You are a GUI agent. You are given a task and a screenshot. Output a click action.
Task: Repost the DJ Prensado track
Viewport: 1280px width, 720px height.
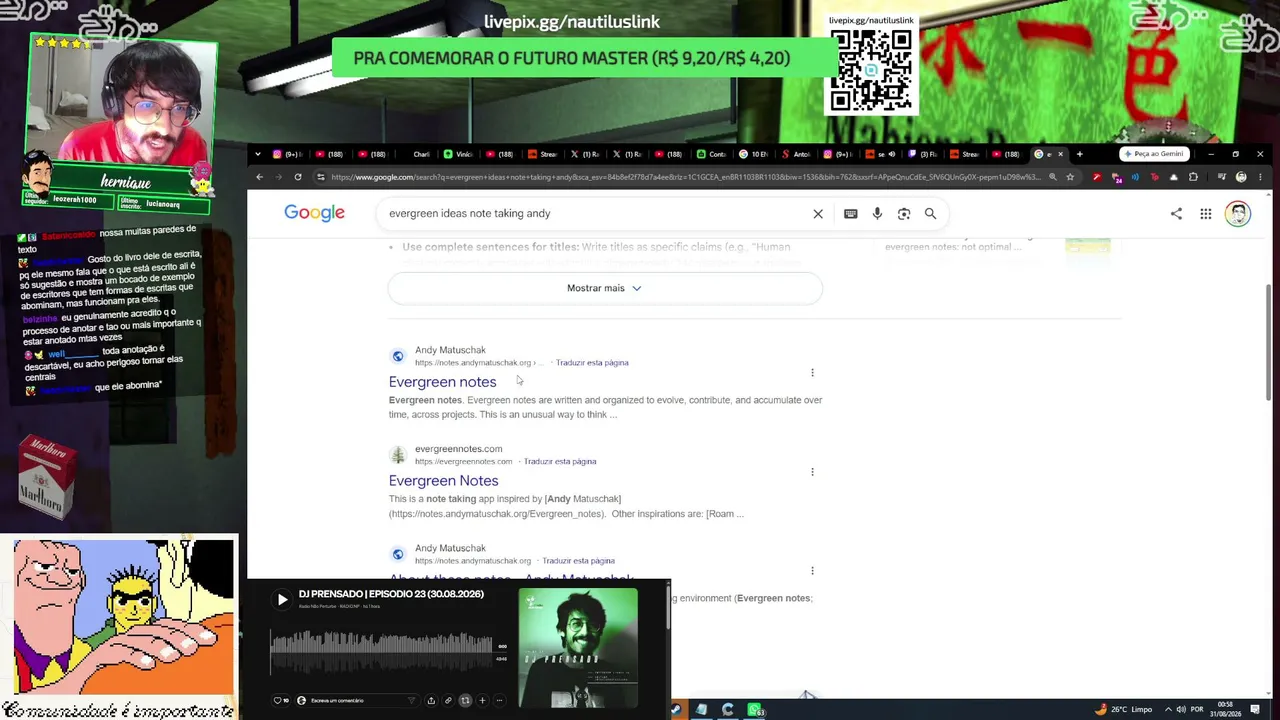click(x=465, y=700)
